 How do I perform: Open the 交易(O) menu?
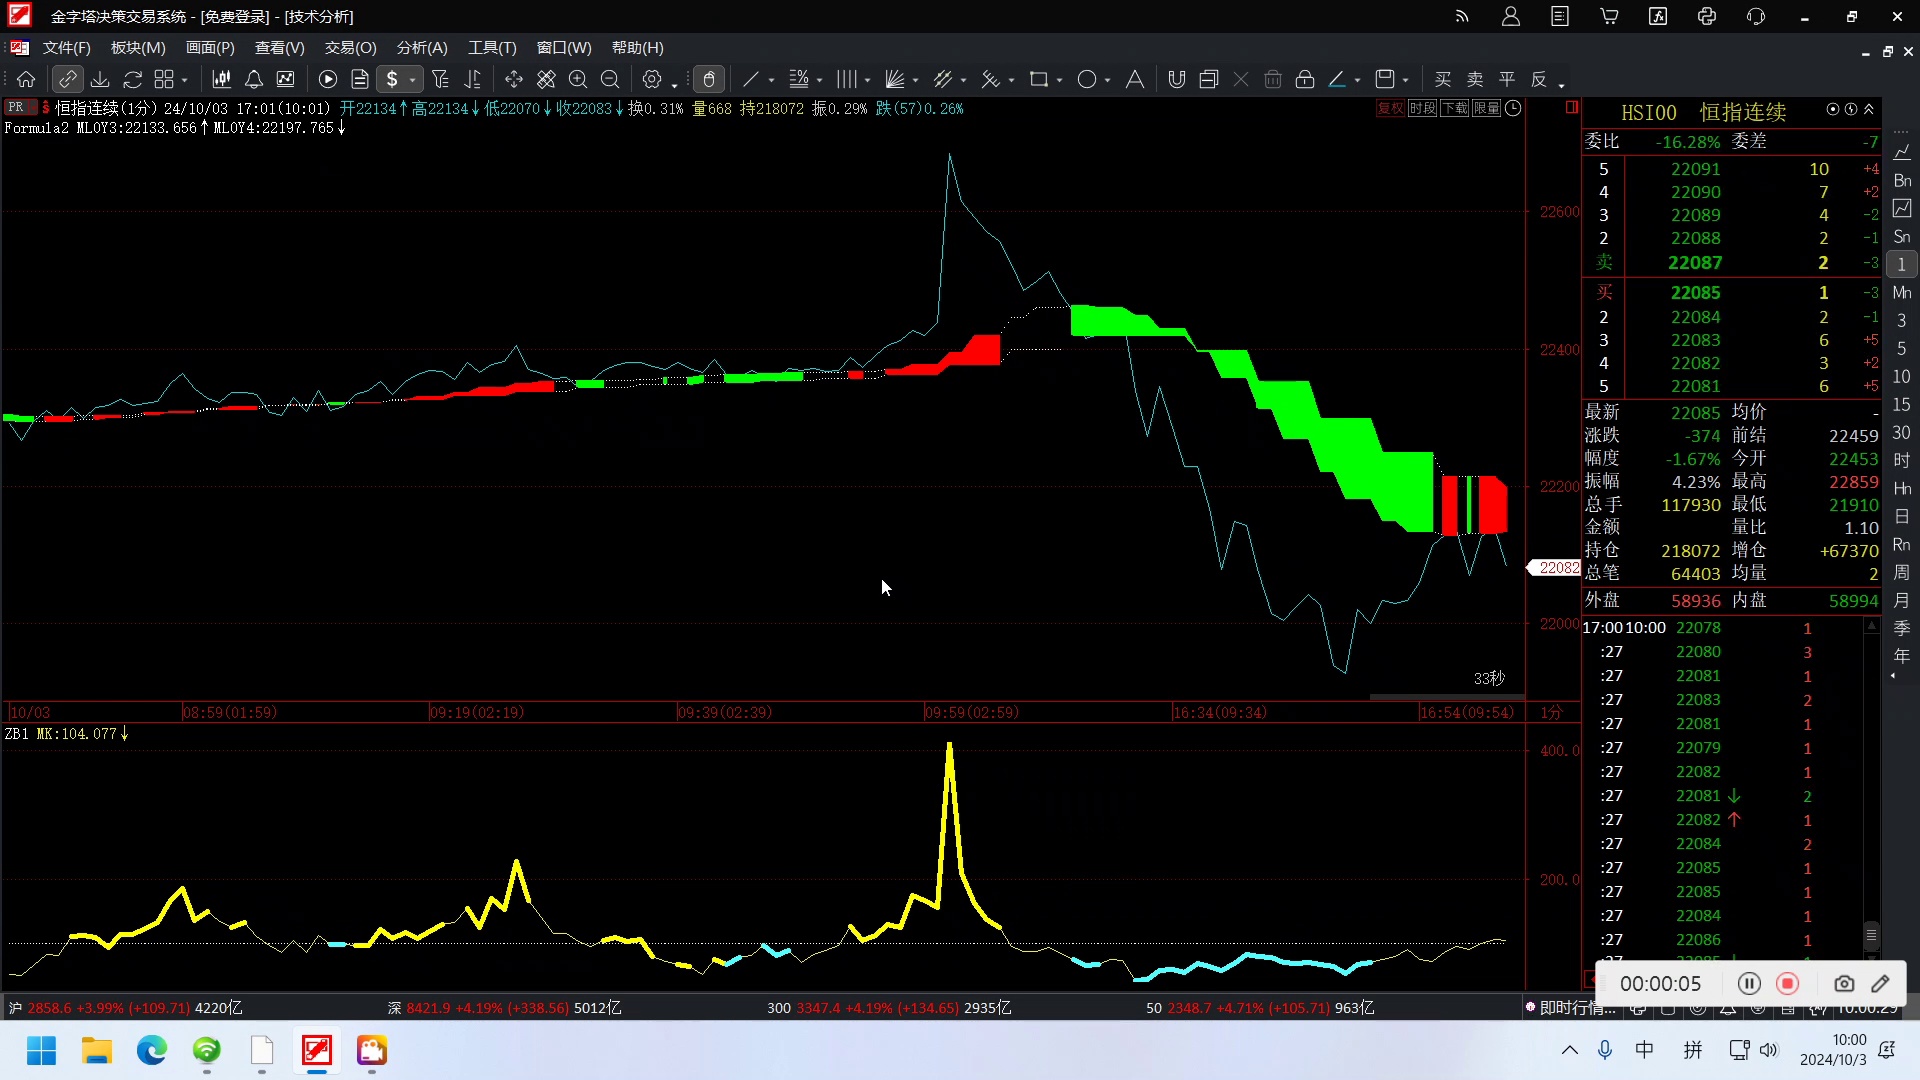350,47
